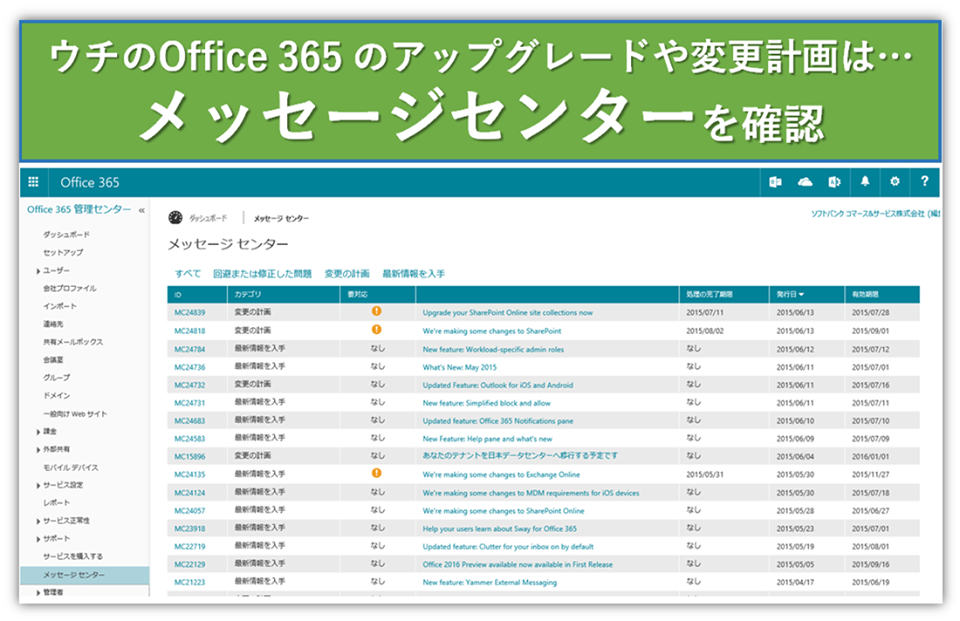Go to ダッシュボード in the sidebar
This screenshot has width=960, height=621.
tap(66, 235)
